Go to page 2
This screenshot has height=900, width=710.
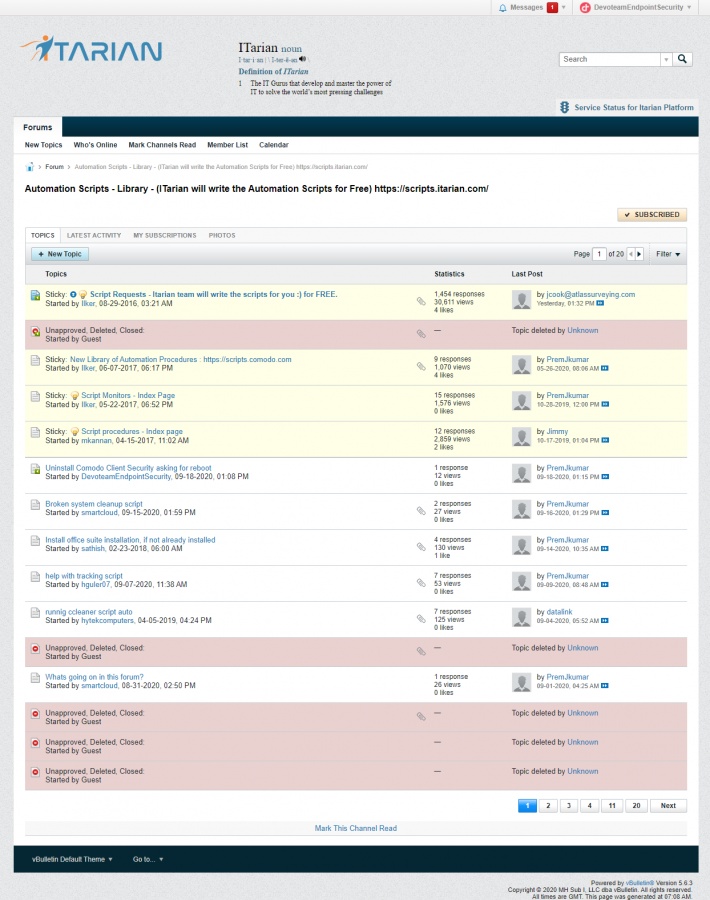[548, 806]
